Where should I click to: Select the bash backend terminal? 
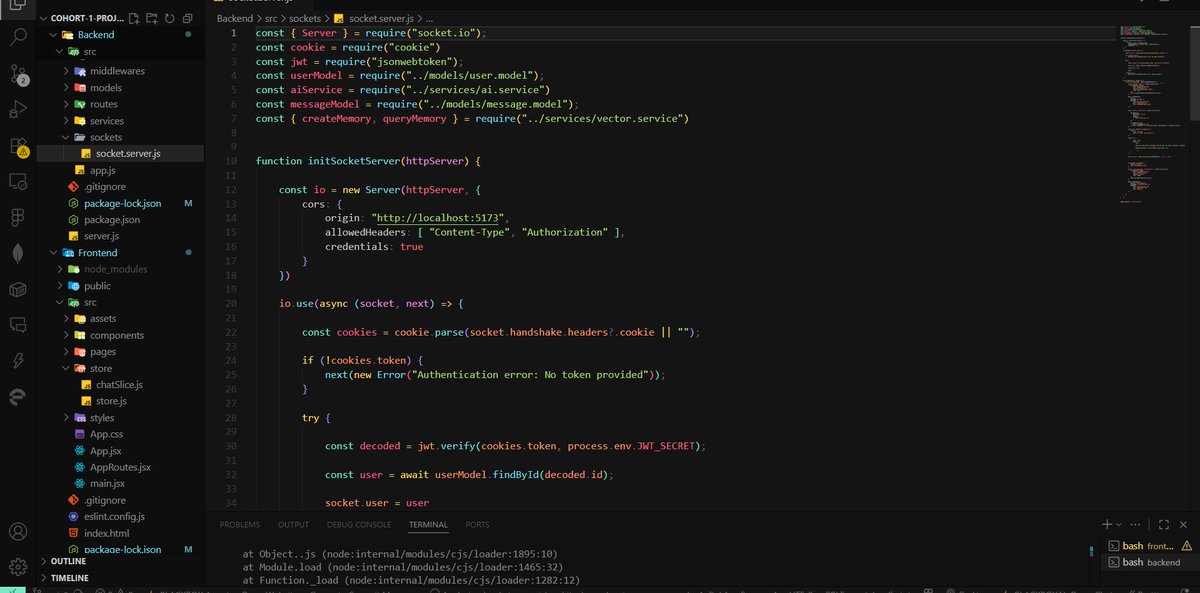click(x=1150, y=562)
